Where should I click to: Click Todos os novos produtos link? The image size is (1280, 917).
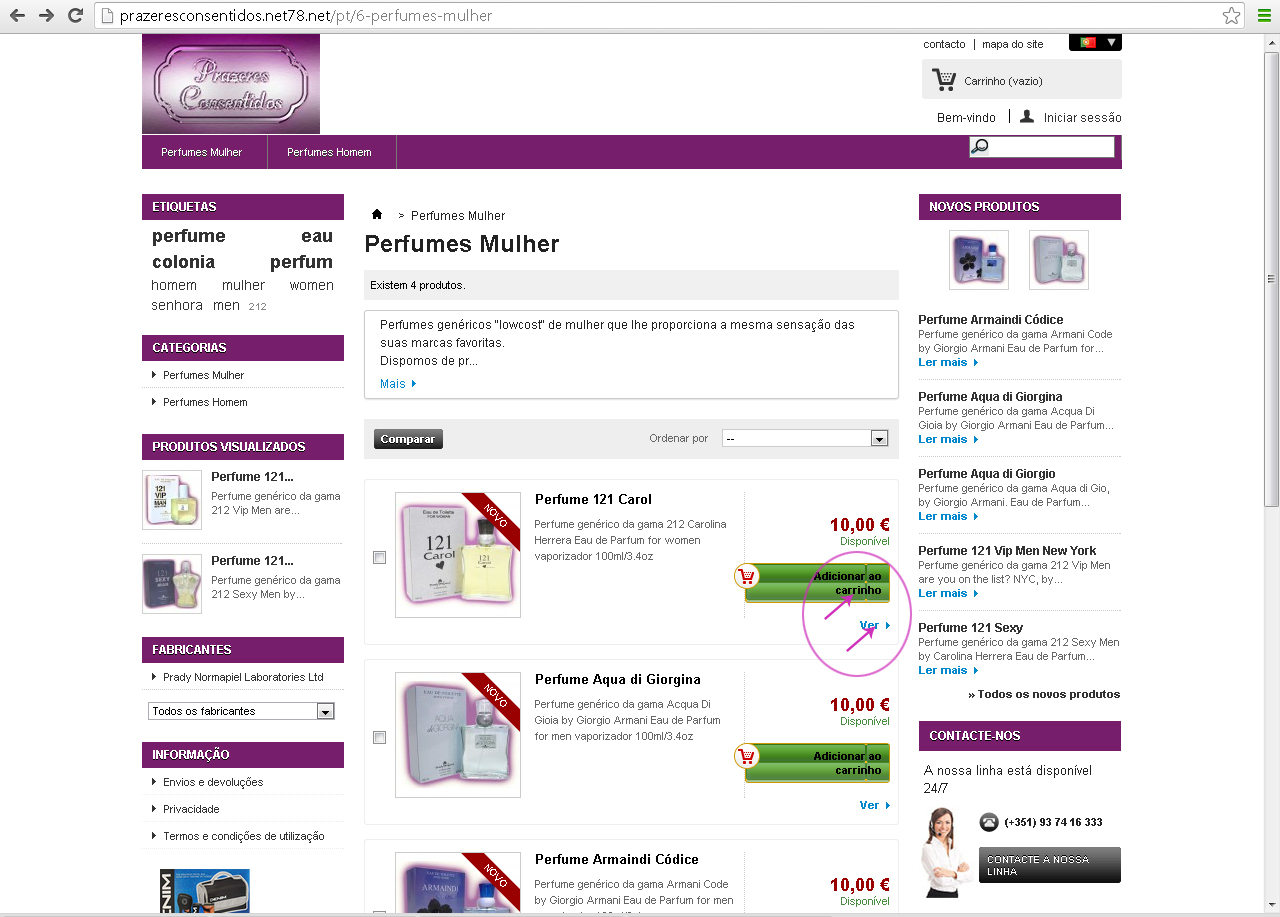[x=1044, y=694]
